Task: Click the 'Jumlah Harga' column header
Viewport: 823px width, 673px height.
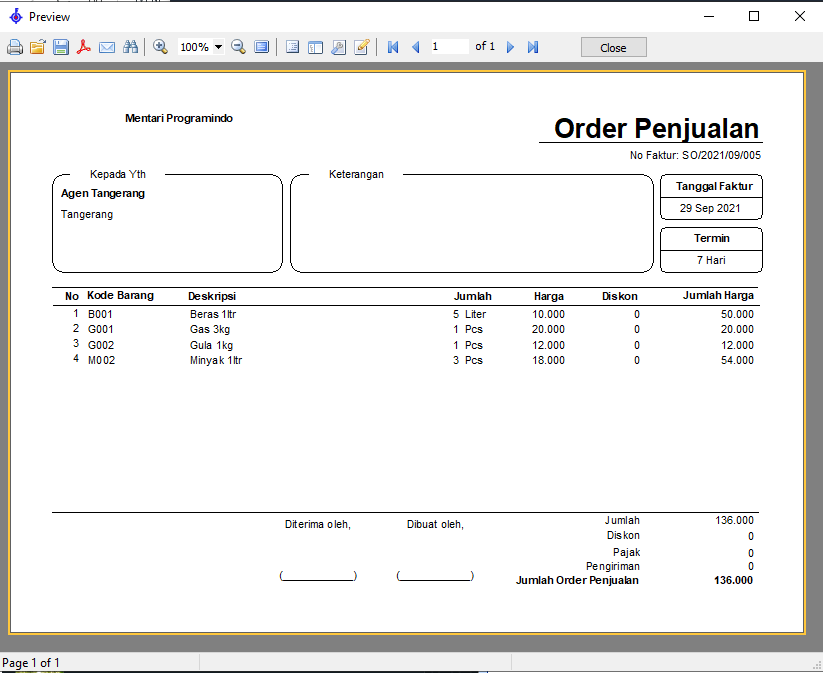Action: [x=718, y=296]
